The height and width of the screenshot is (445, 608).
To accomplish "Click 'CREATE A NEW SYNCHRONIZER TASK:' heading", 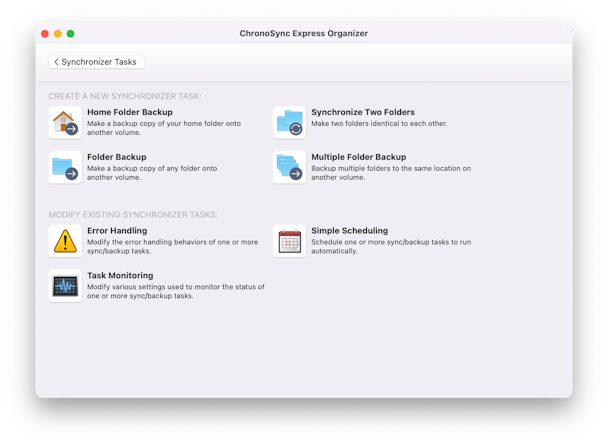I will pyautogui.click(x=125, y=96).
